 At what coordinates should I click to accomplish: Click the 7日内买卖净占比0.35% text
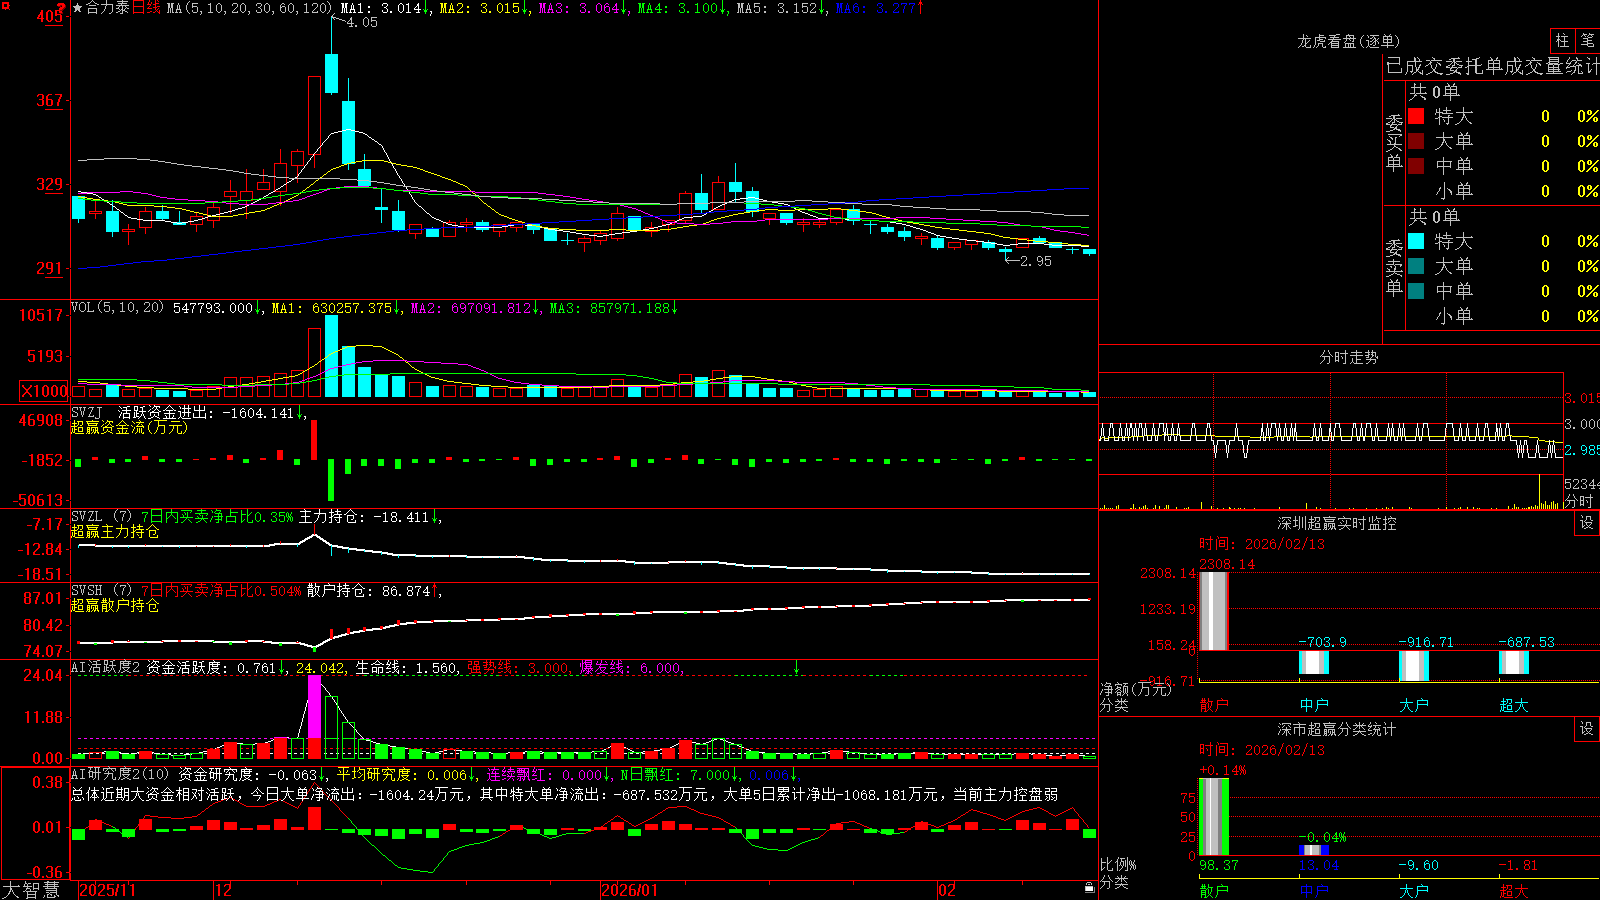(217, 517)
